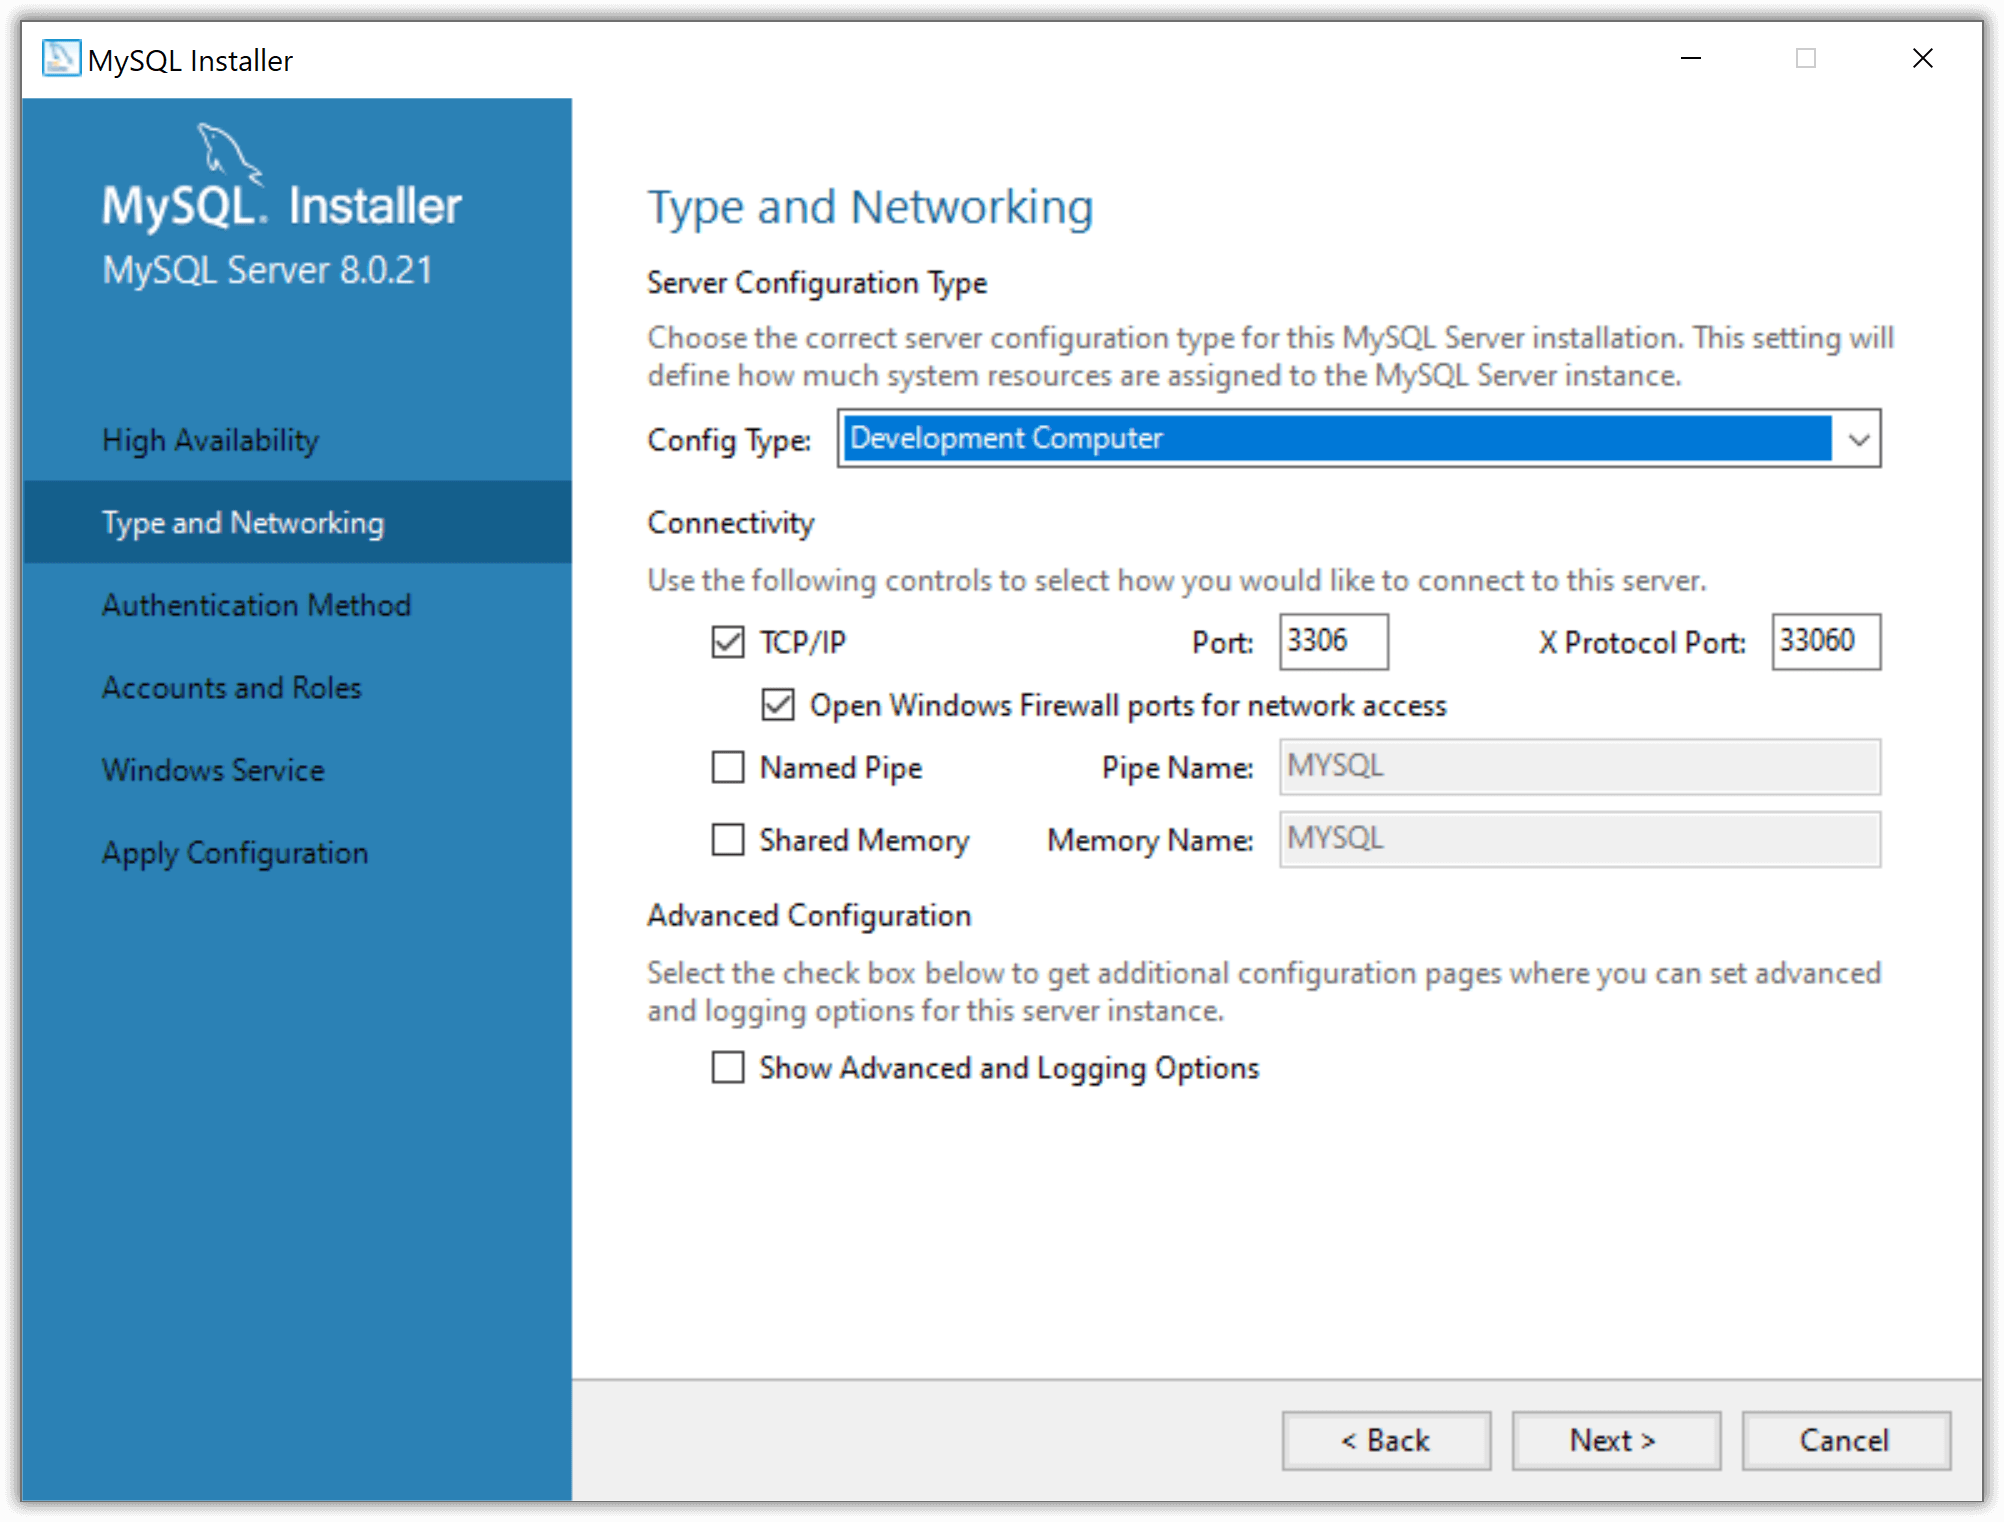Screen dimensions: 2004x1522
Task: Click the MySQL dolphin logo in sidebar
Action: 229,153
